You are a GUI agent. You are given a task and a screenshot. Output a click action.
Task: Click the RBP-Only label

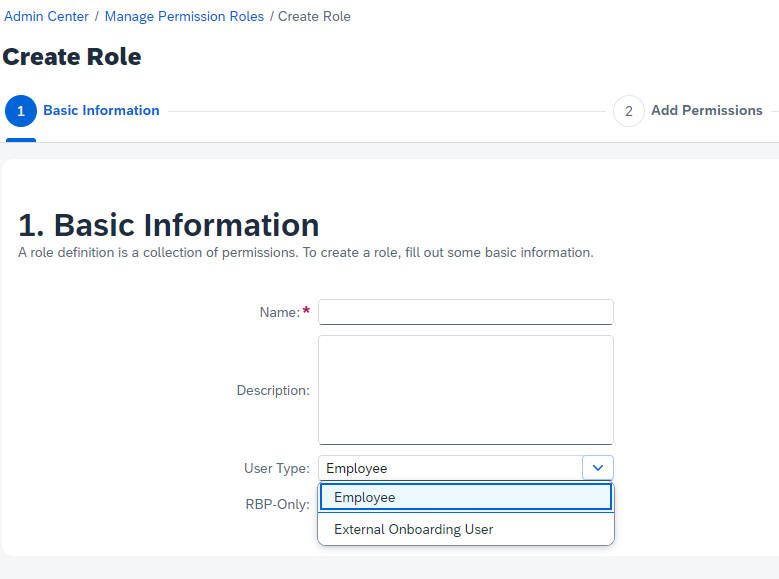point(277,504)
